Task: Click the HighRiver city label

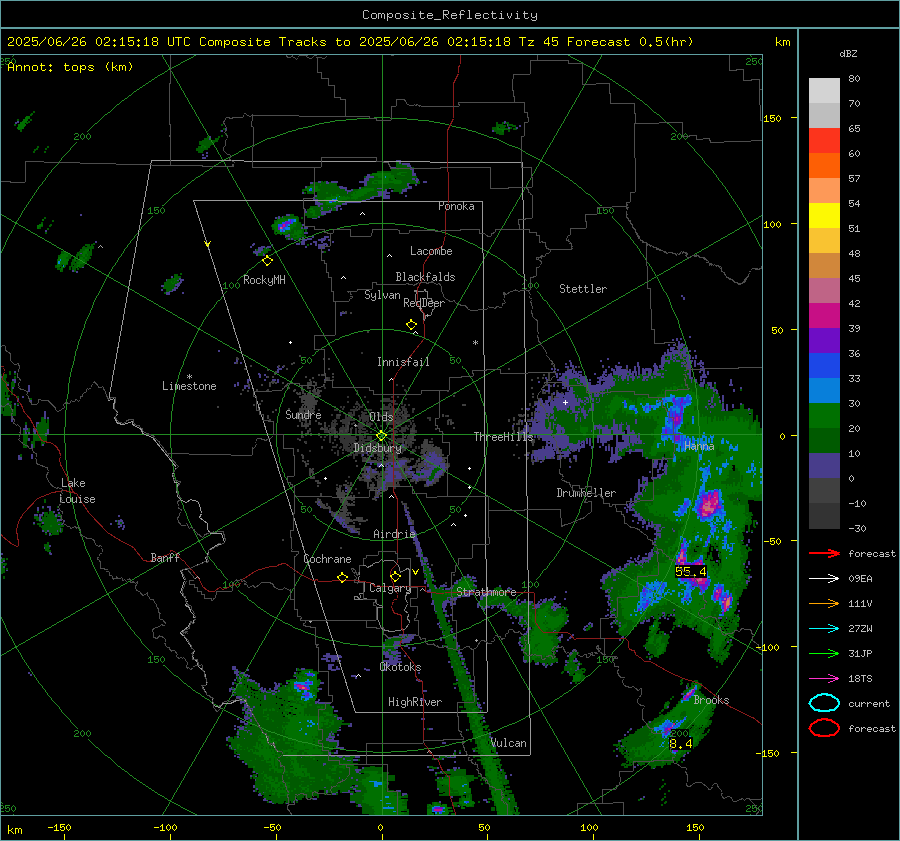Action: [415, 702]
